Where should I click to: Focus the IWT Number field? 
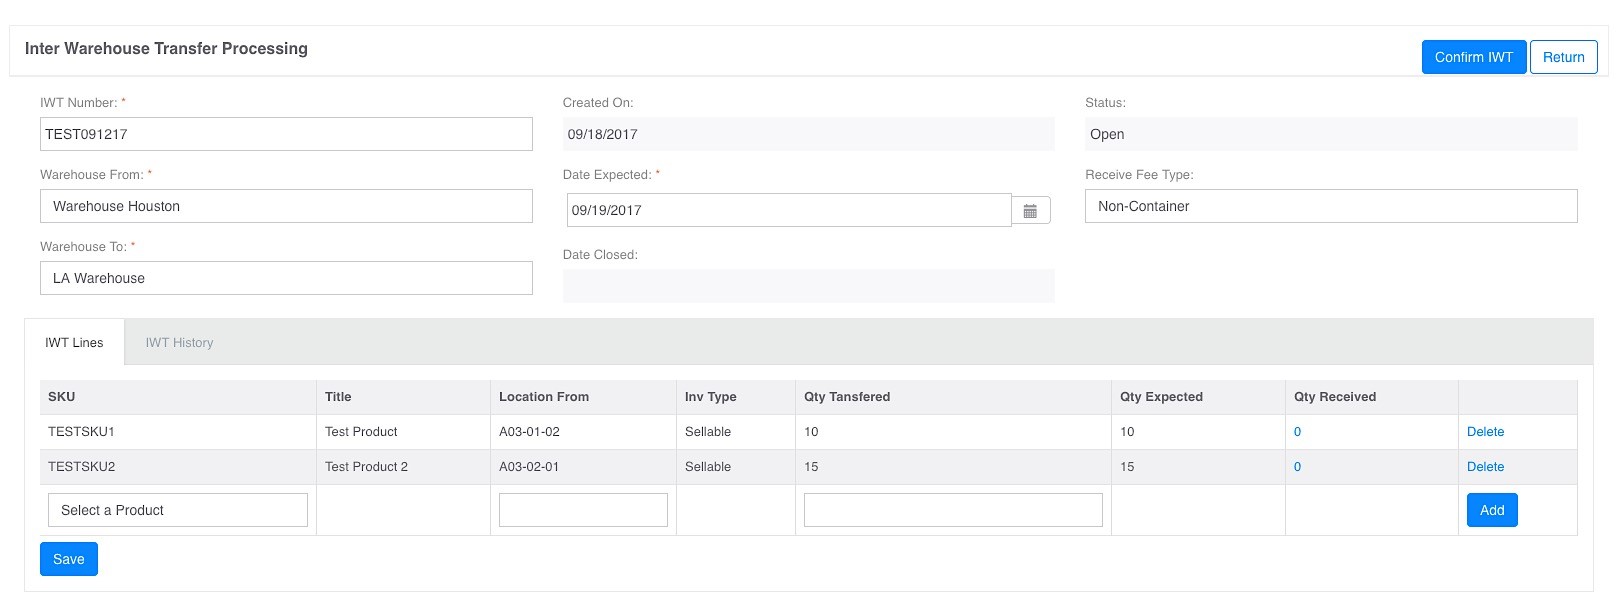coord(286,134)
